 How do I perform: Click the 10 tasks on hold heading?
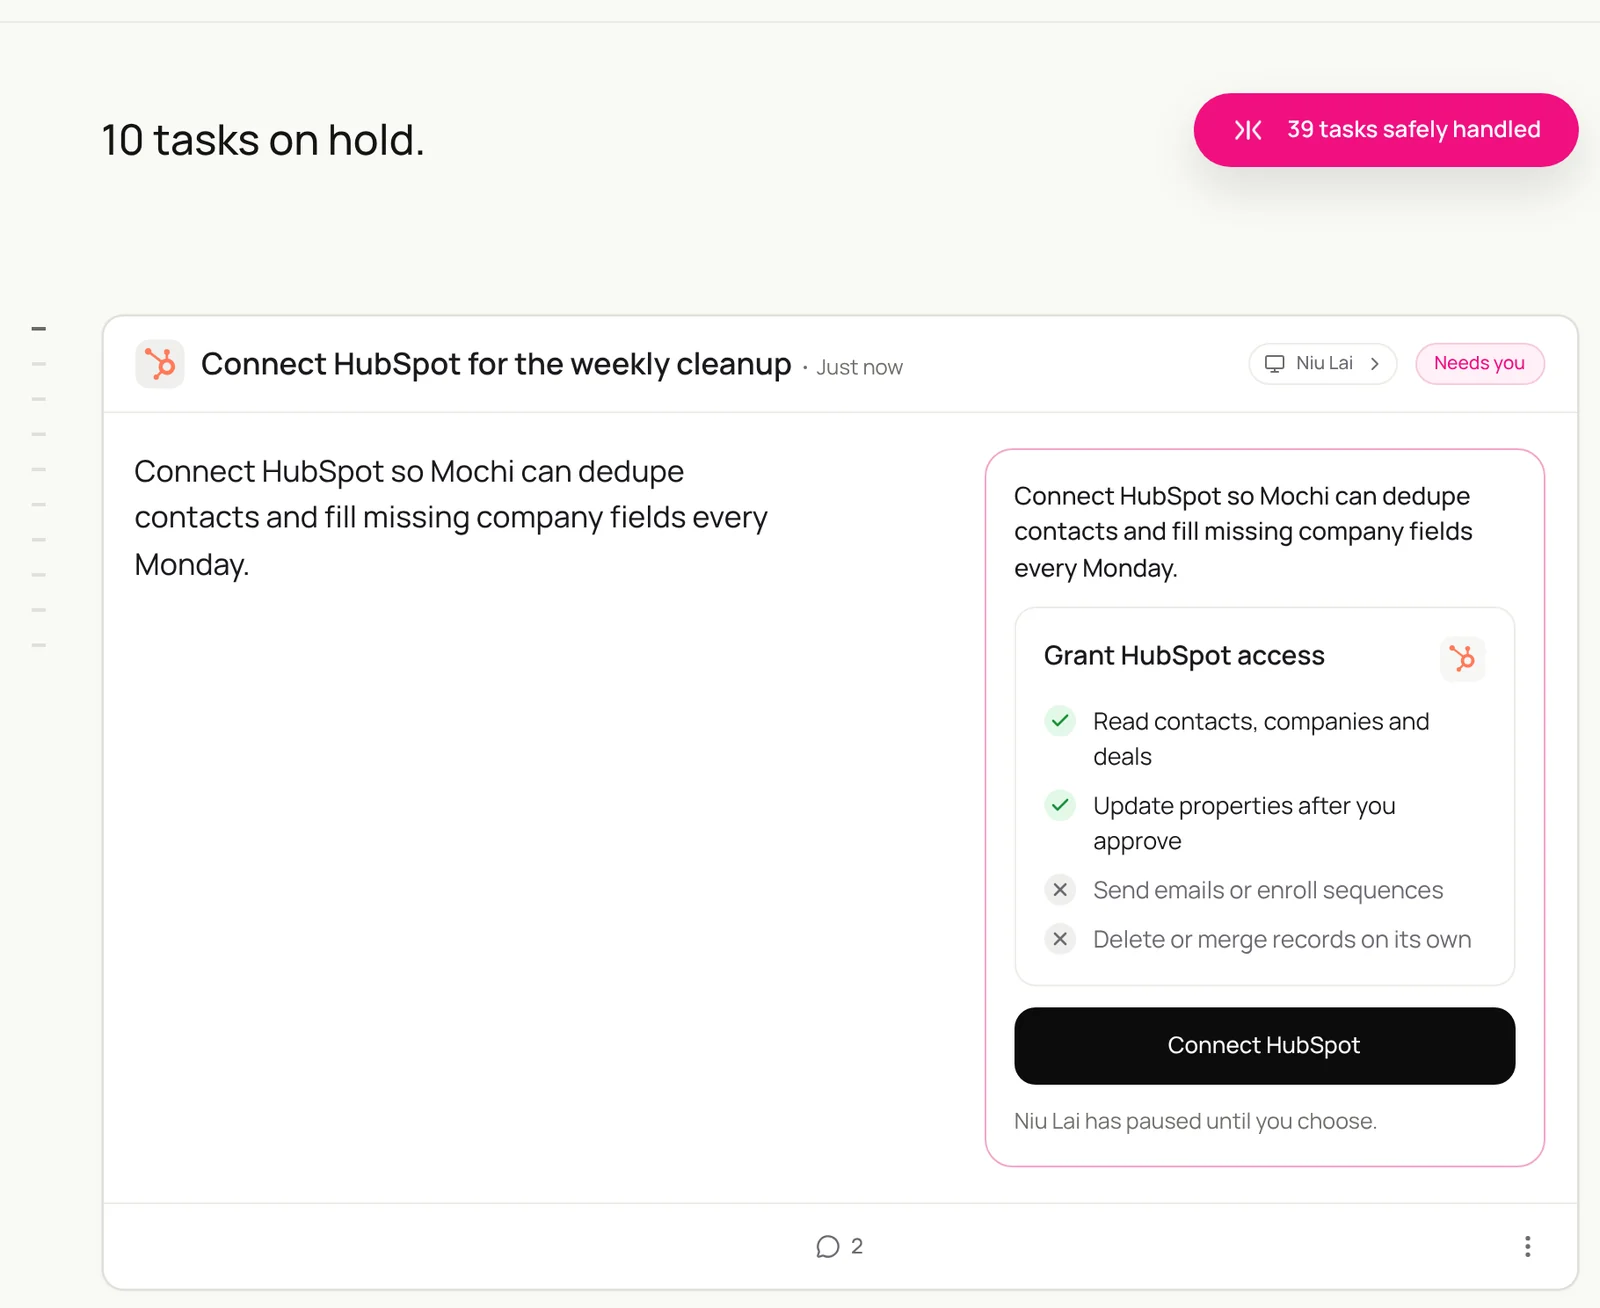click(263, 140)
